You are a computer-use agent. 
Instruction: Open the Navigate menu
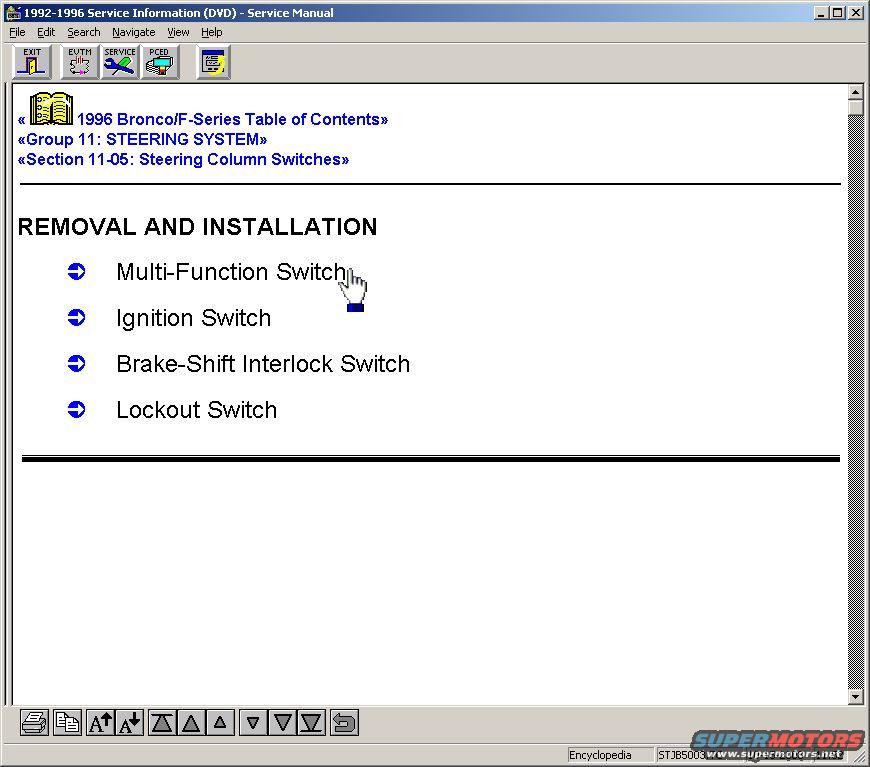coord(133,32)
